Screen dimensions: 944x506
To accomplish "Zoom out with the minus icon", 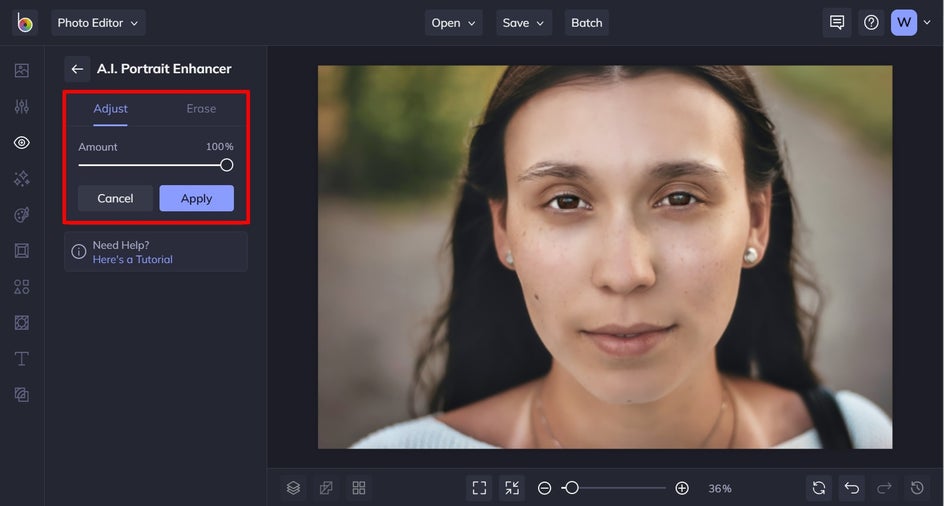I will (x=544, y=488).
